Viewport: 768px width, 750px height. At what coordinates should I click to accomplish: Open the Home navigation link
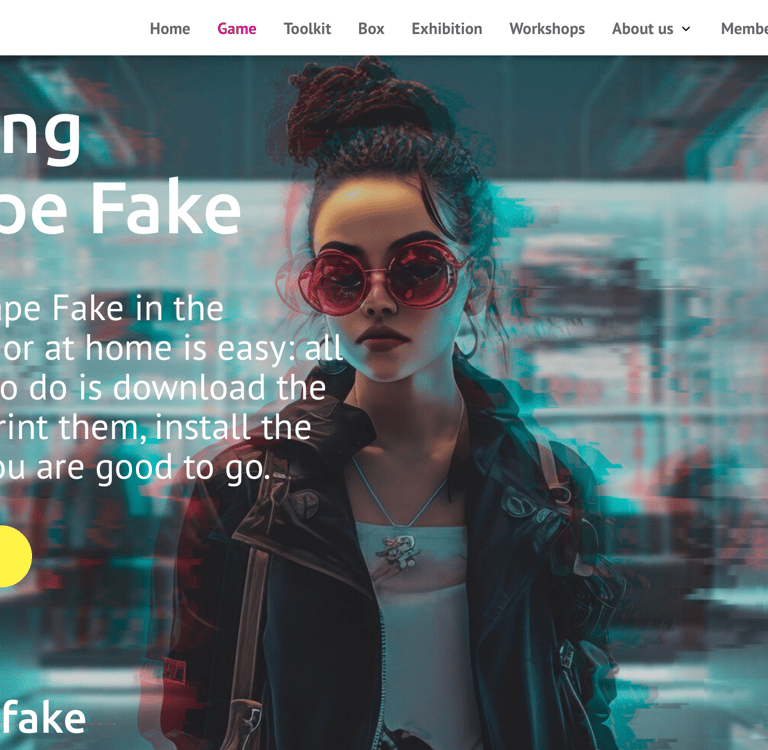(169, 29)
